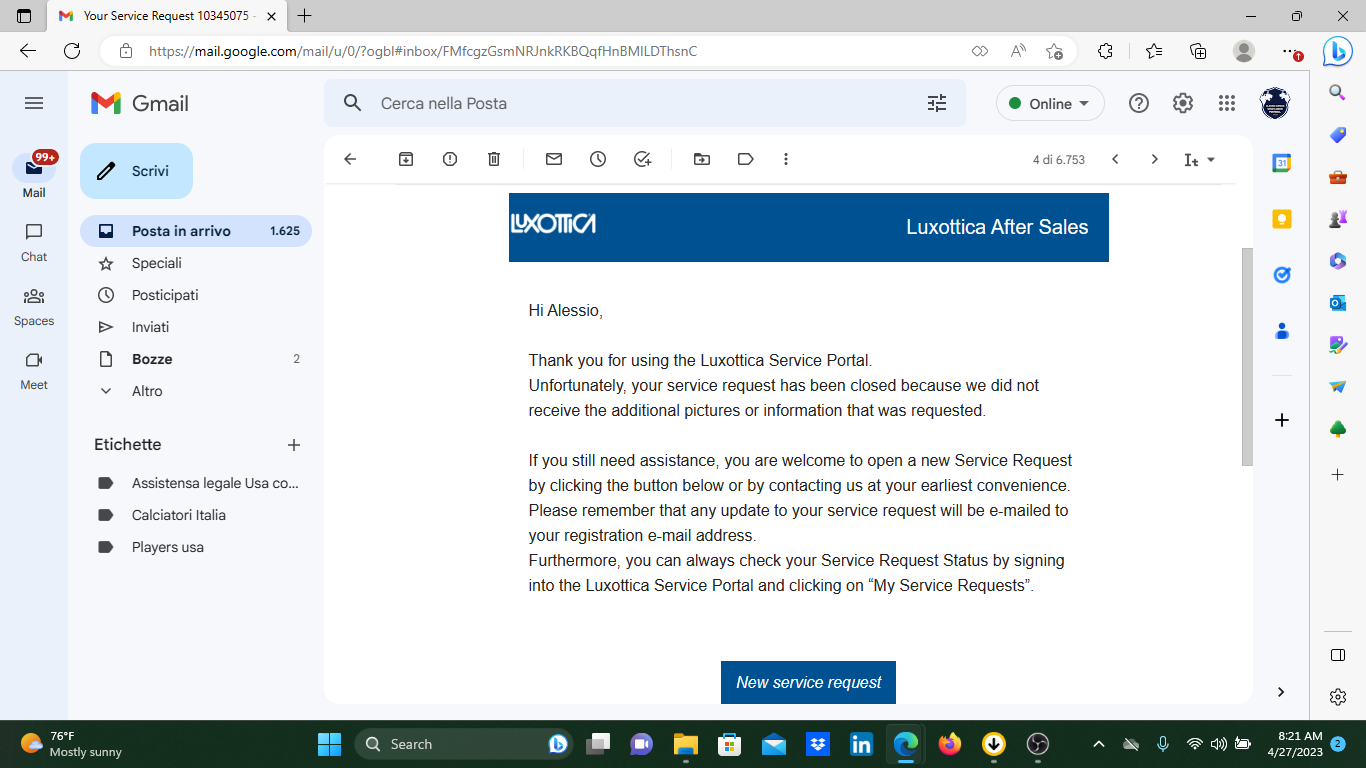Open Speciali starred folder
Viewport: 1366px width, 768px height.
(x=196, y=263)
